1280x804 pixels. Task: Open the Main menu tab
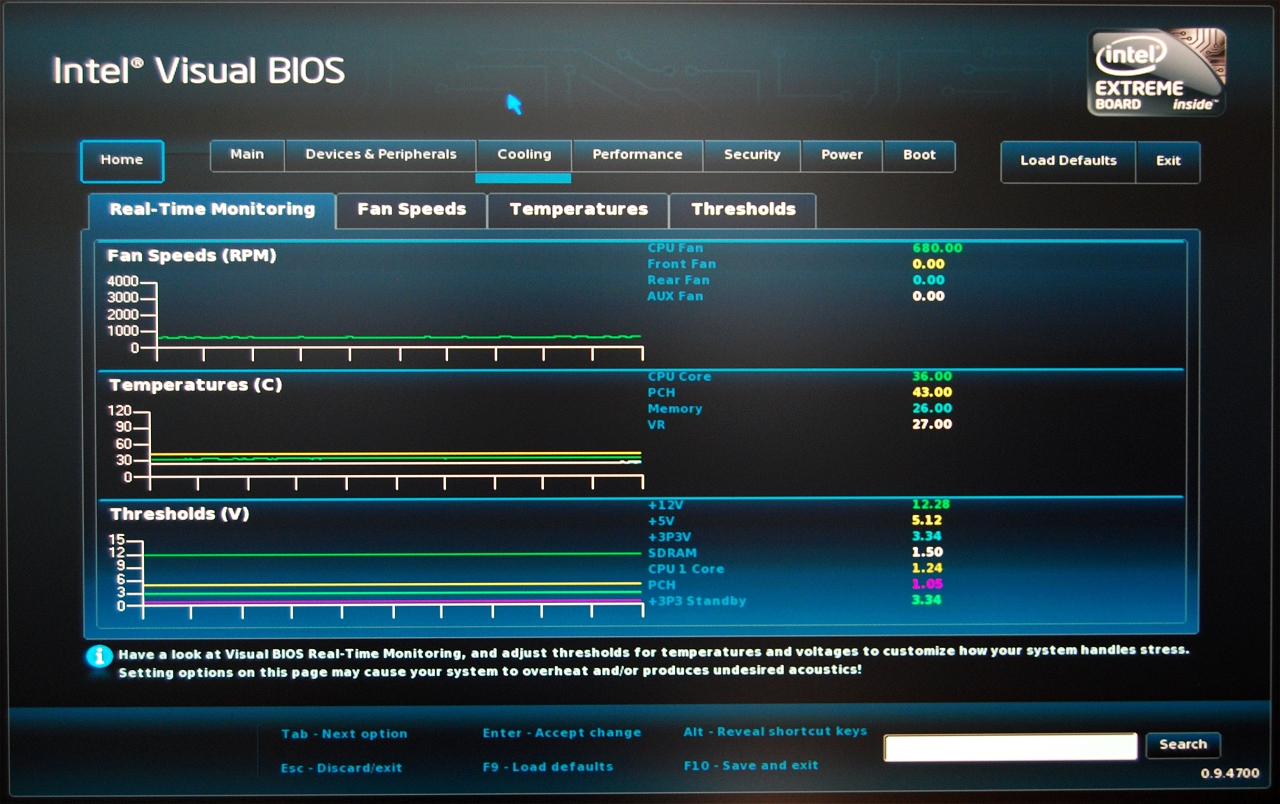[x=247, y=155]
